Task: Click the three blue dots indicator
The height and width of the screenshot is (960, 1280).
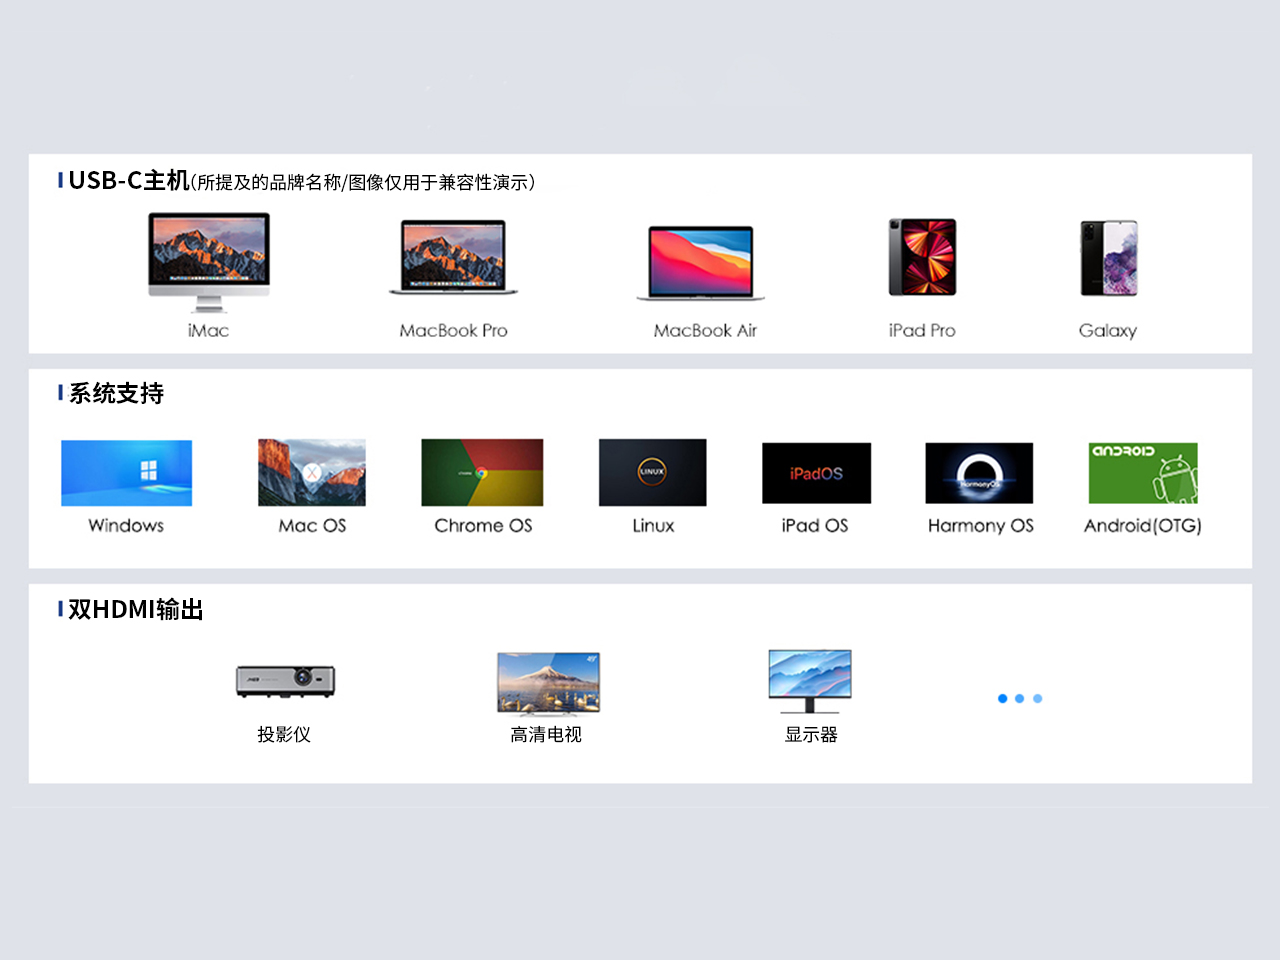Action: tap(1020, 699)
